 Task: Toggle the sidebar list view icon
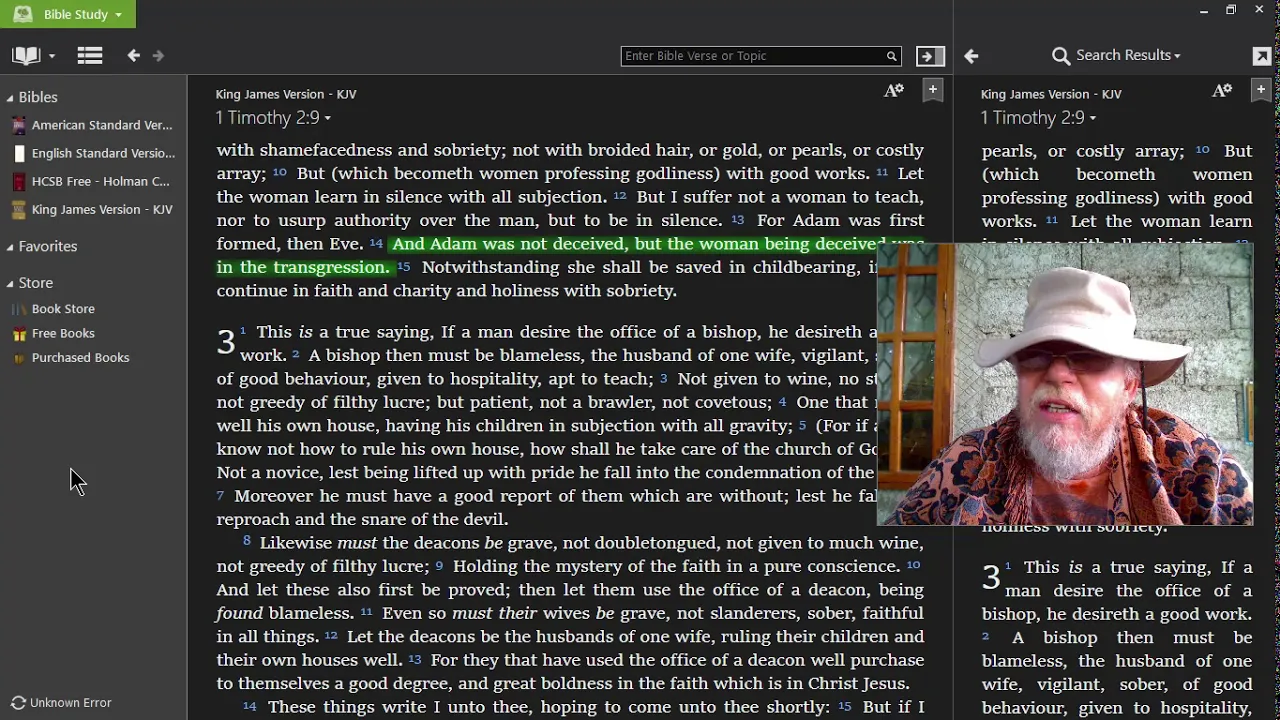tap(90, 56)
